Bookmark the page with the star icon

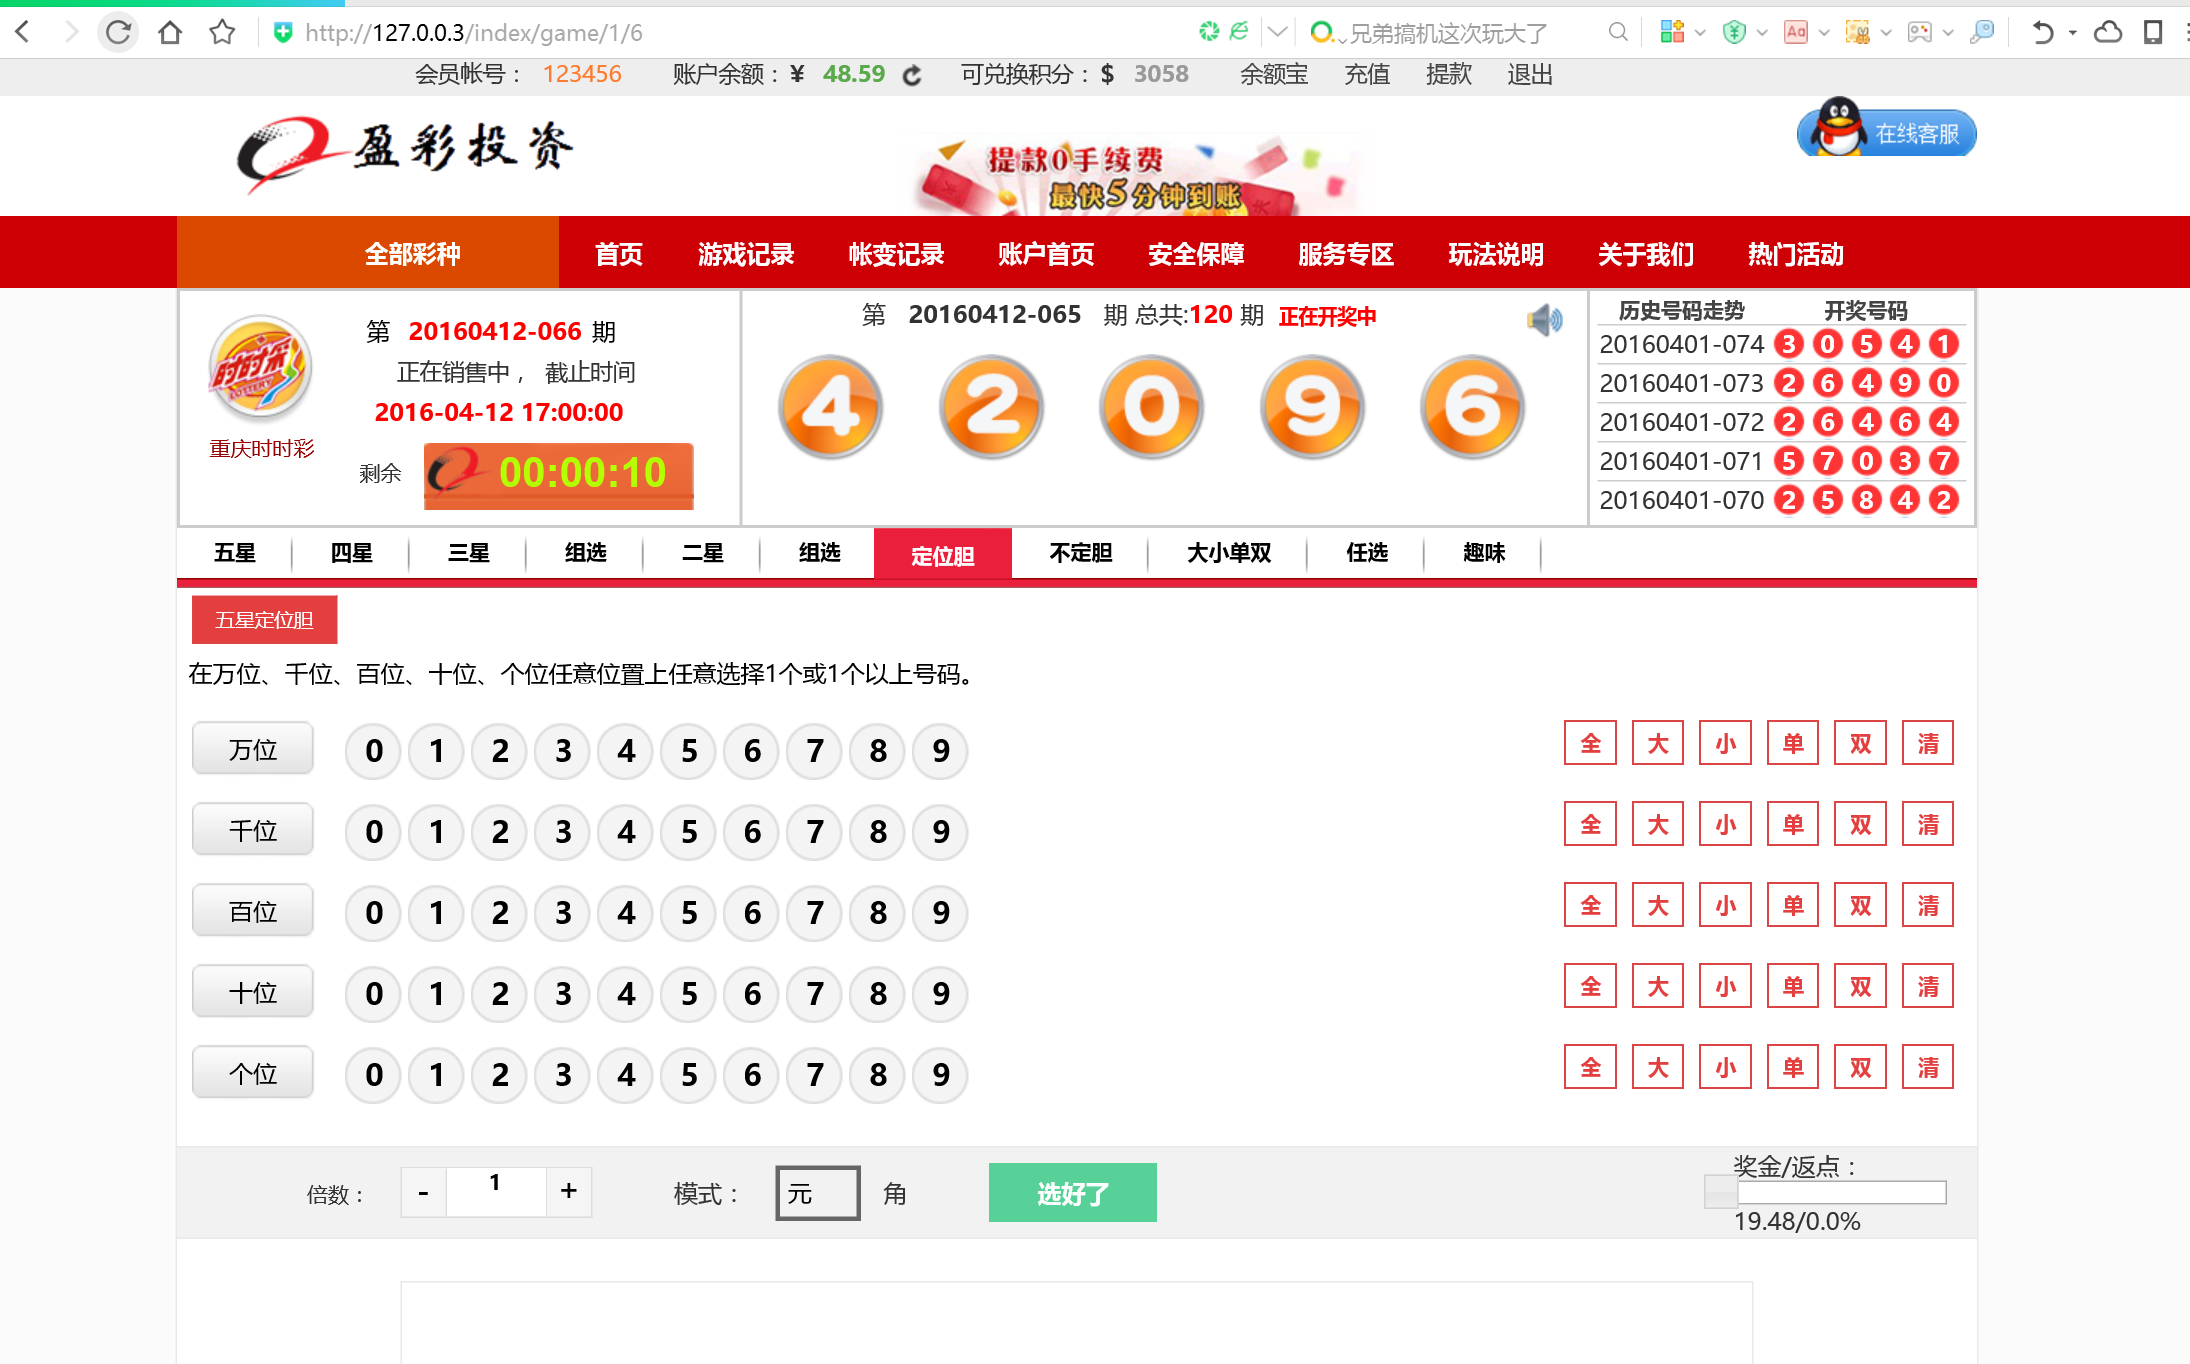click(222, 32)
